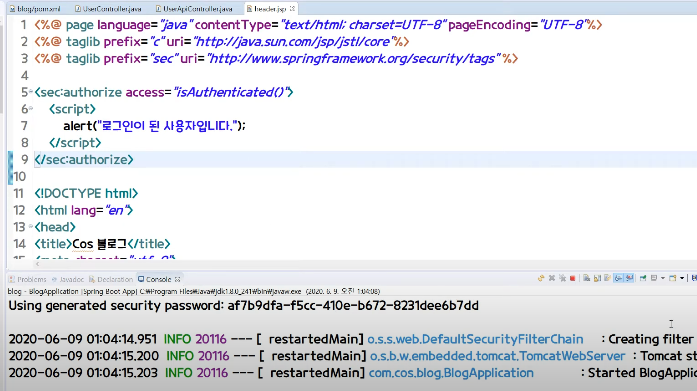Collapse sec:authorize block at line 5
This screenshot has width=697, height=391.
[31, 91]
